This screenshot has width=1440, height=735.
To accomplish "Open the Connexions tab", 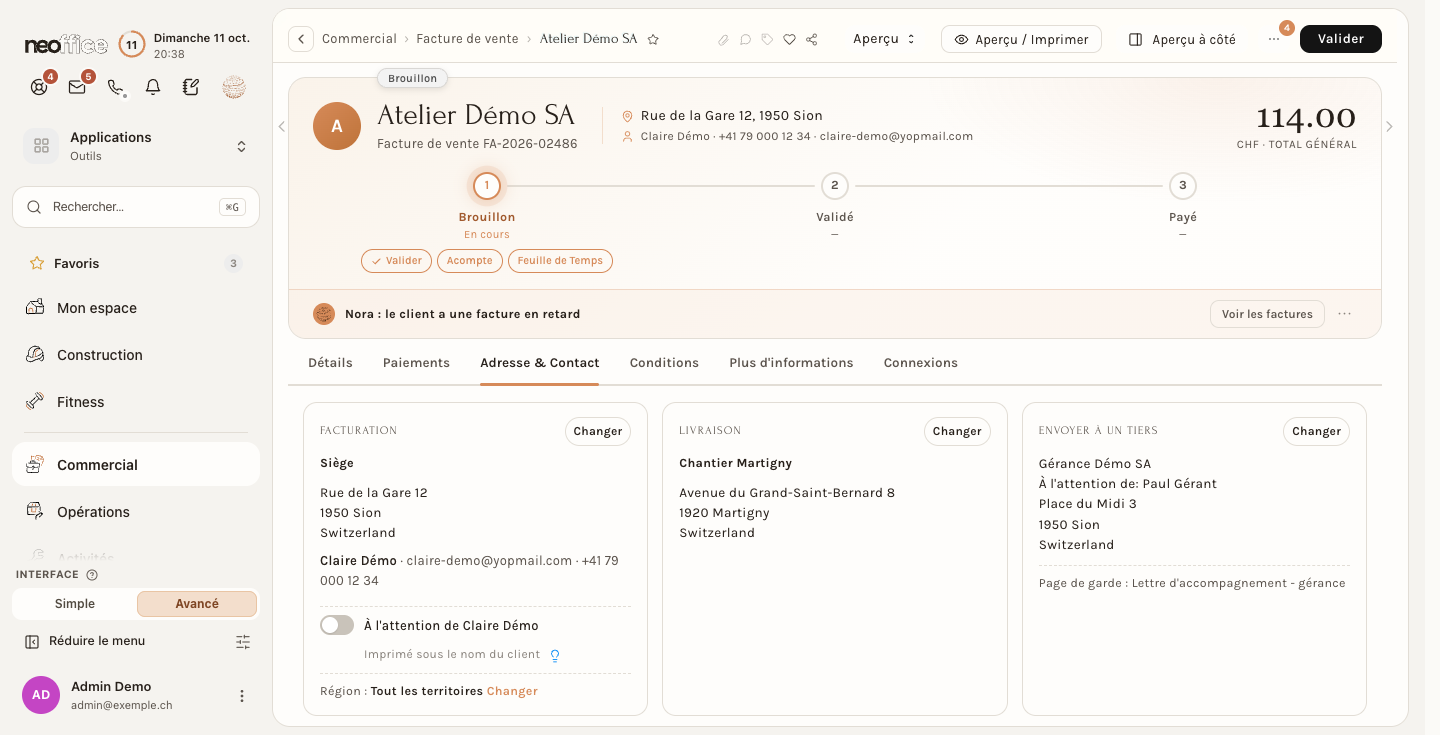I will (921, 363).
